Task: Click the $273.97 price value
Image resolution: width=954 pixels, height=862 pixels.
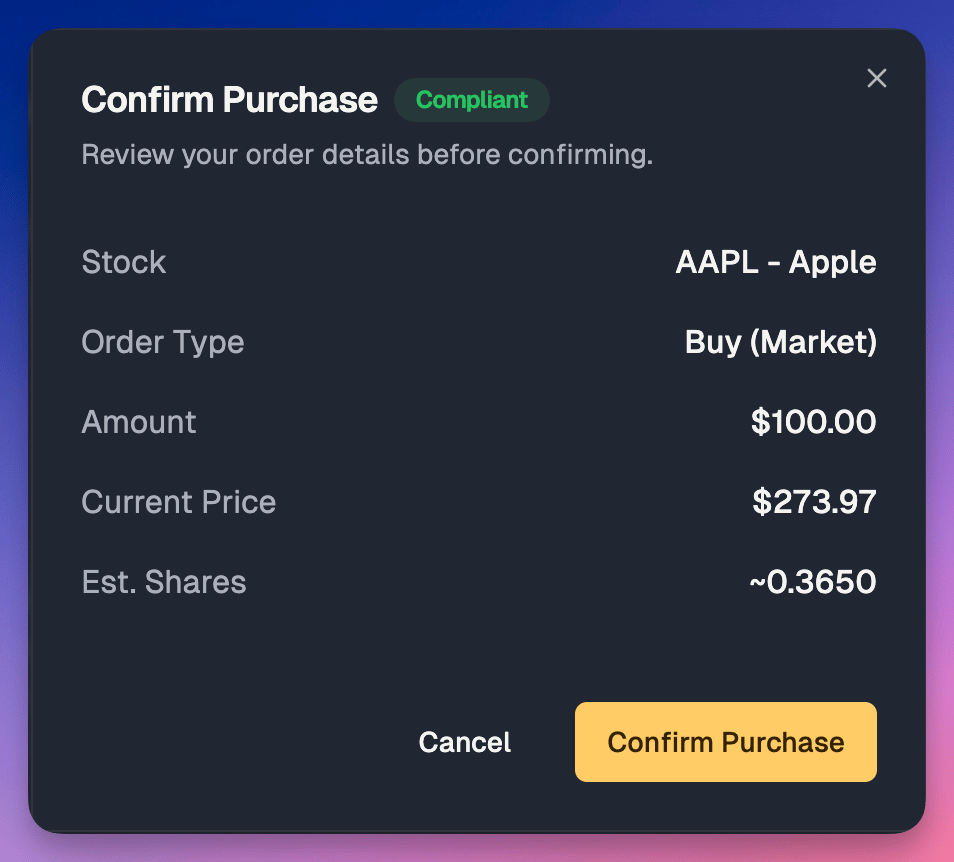Action: 814,502
